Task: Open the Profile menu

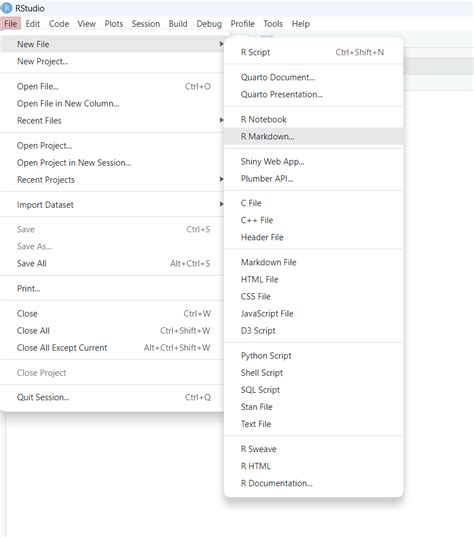Action: (242, 24)
